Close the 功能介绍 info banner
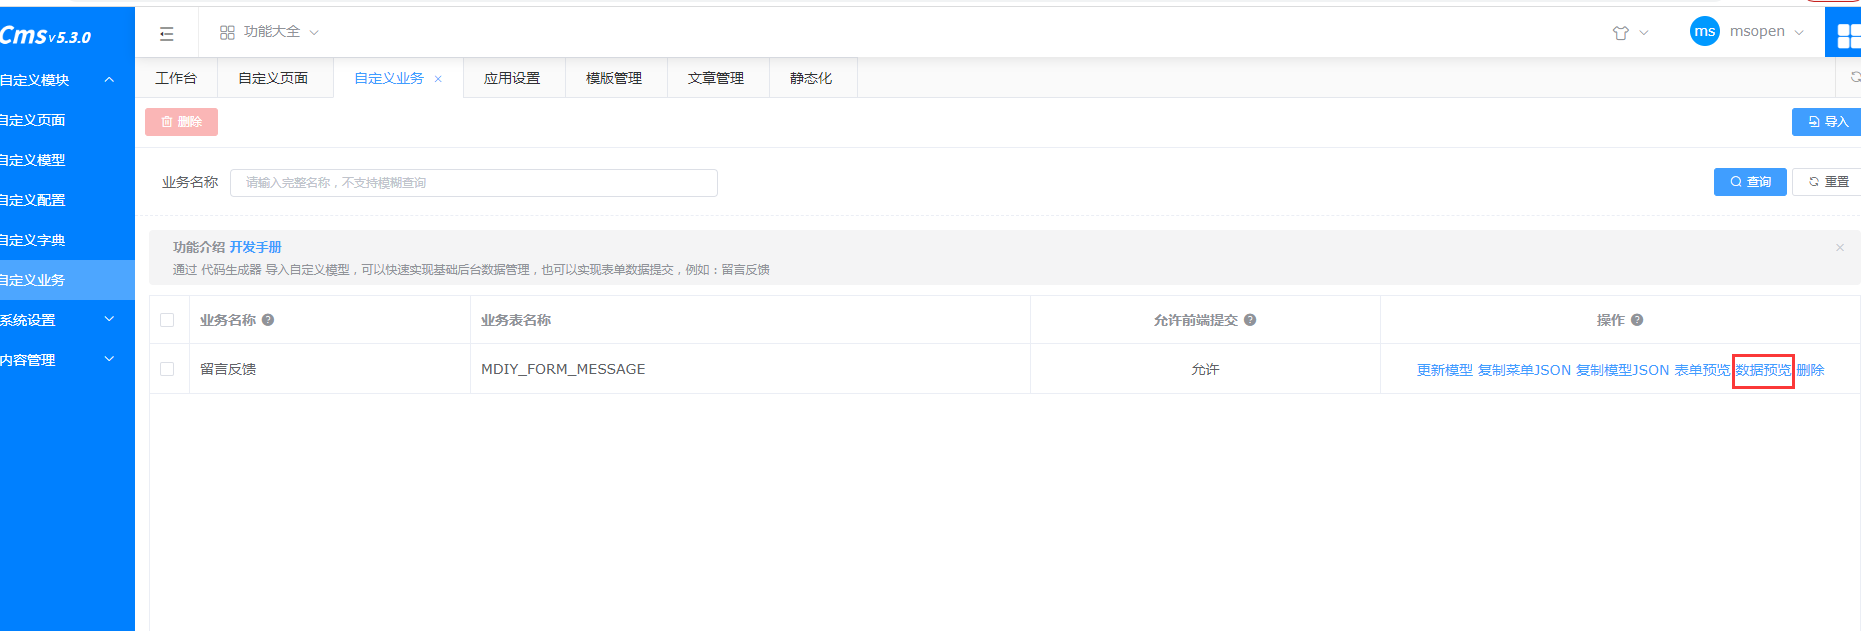 click(x=1839, y=248)
